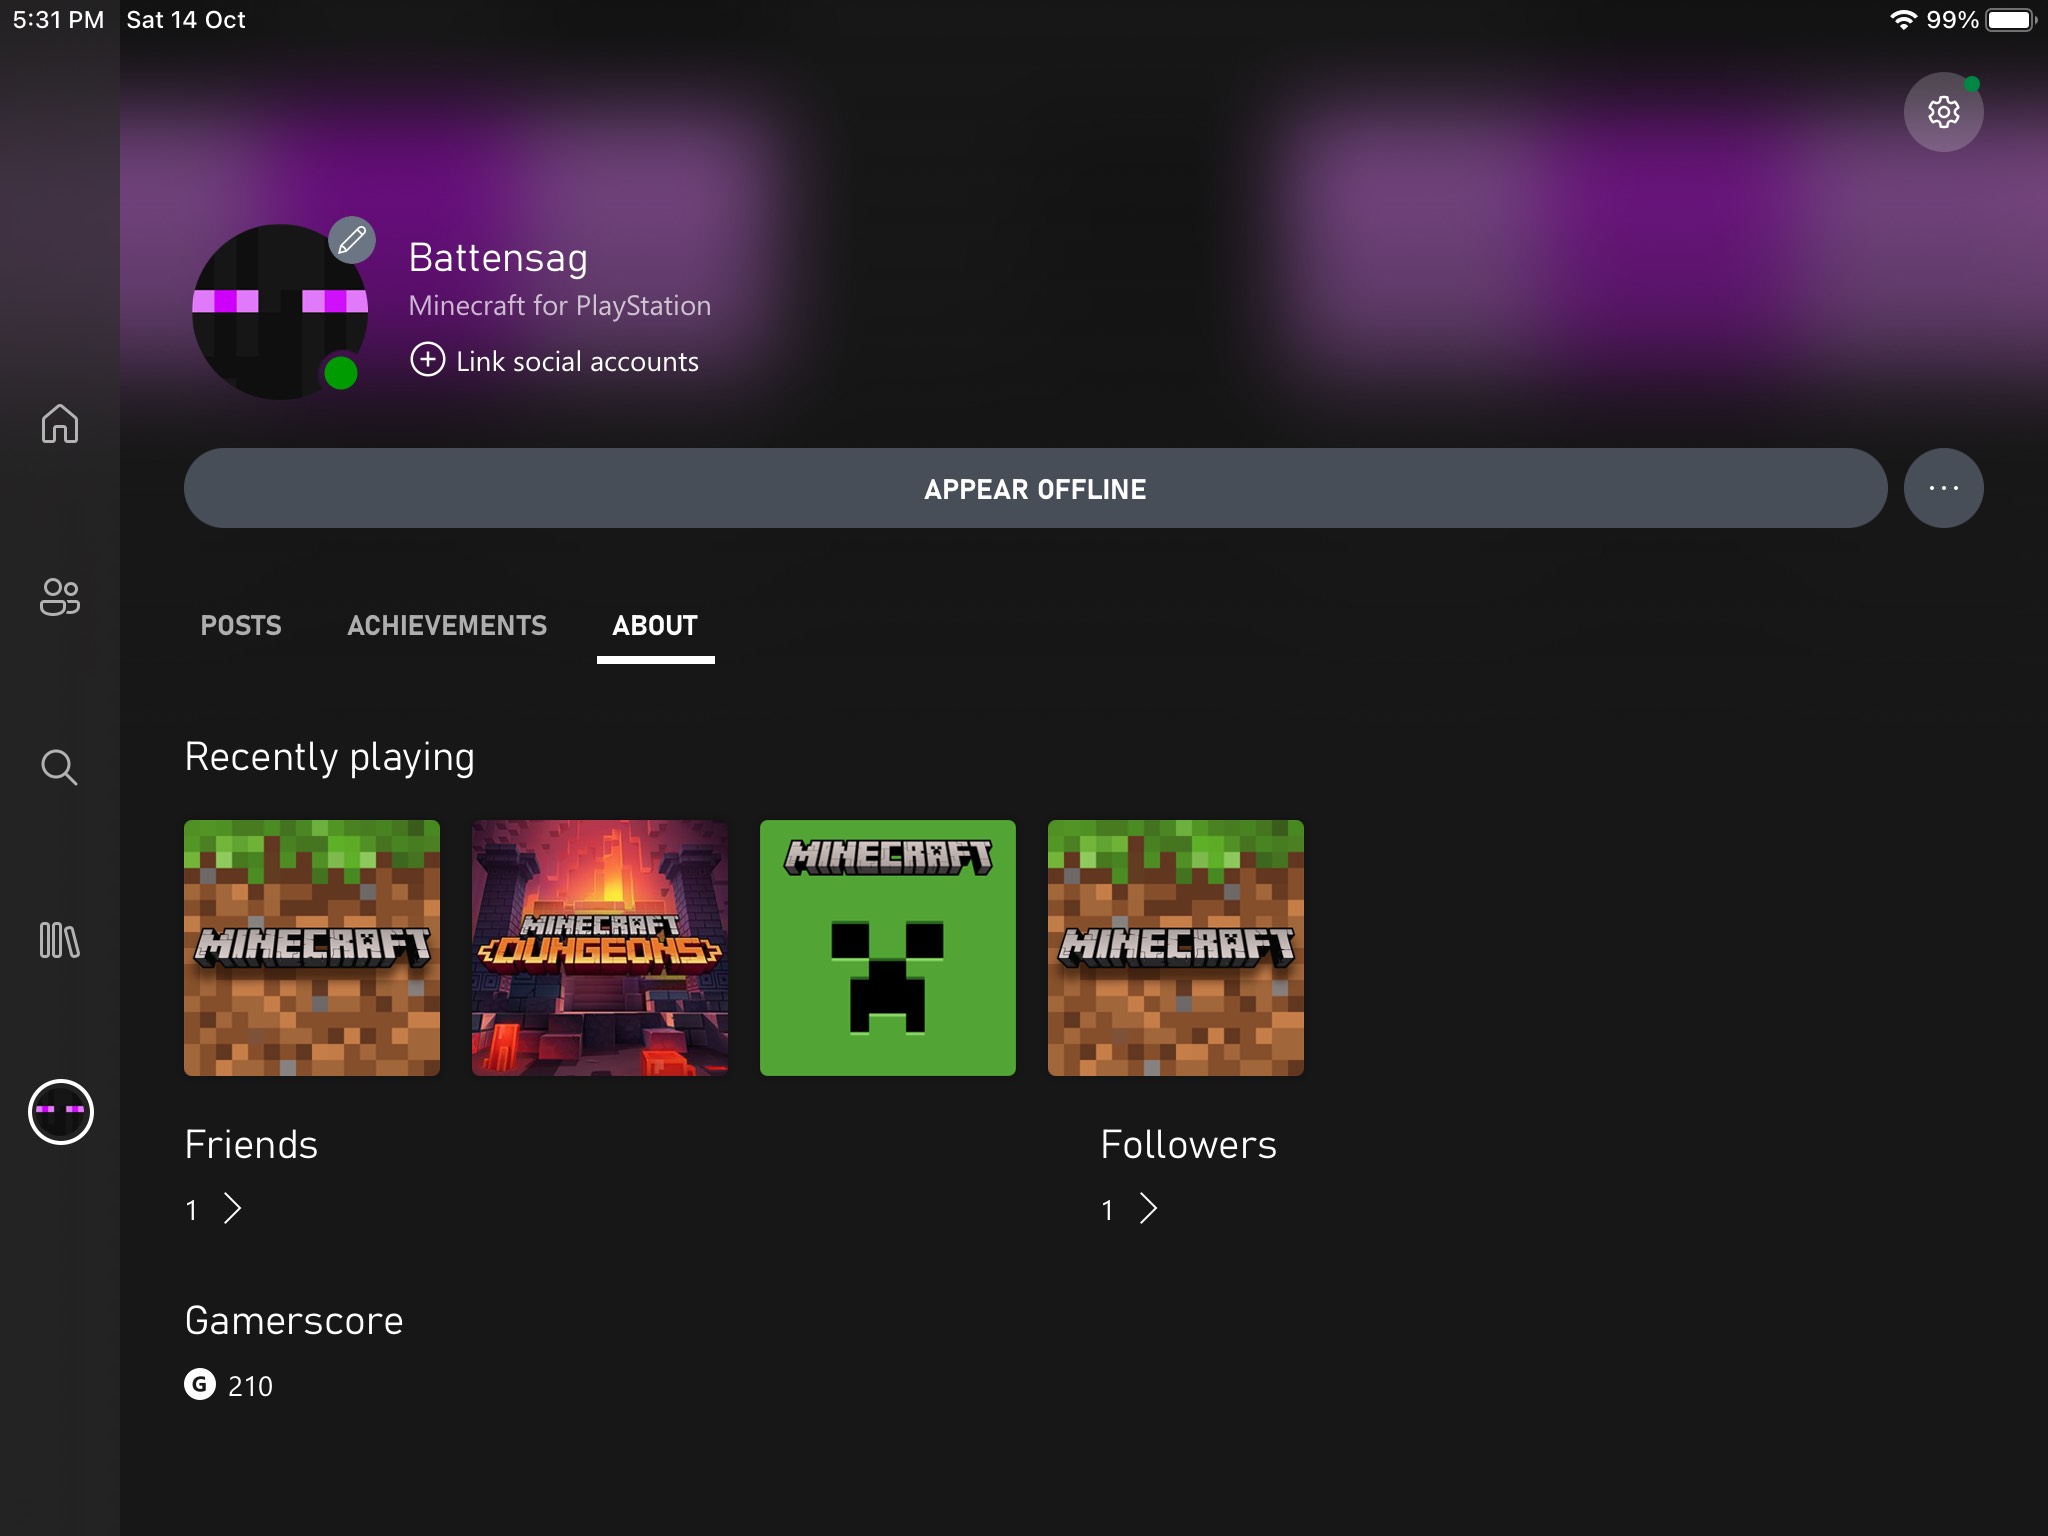Select the profile avatar sidebar icon
The image size is (2048, 1536).
(x=61, y=1111)
